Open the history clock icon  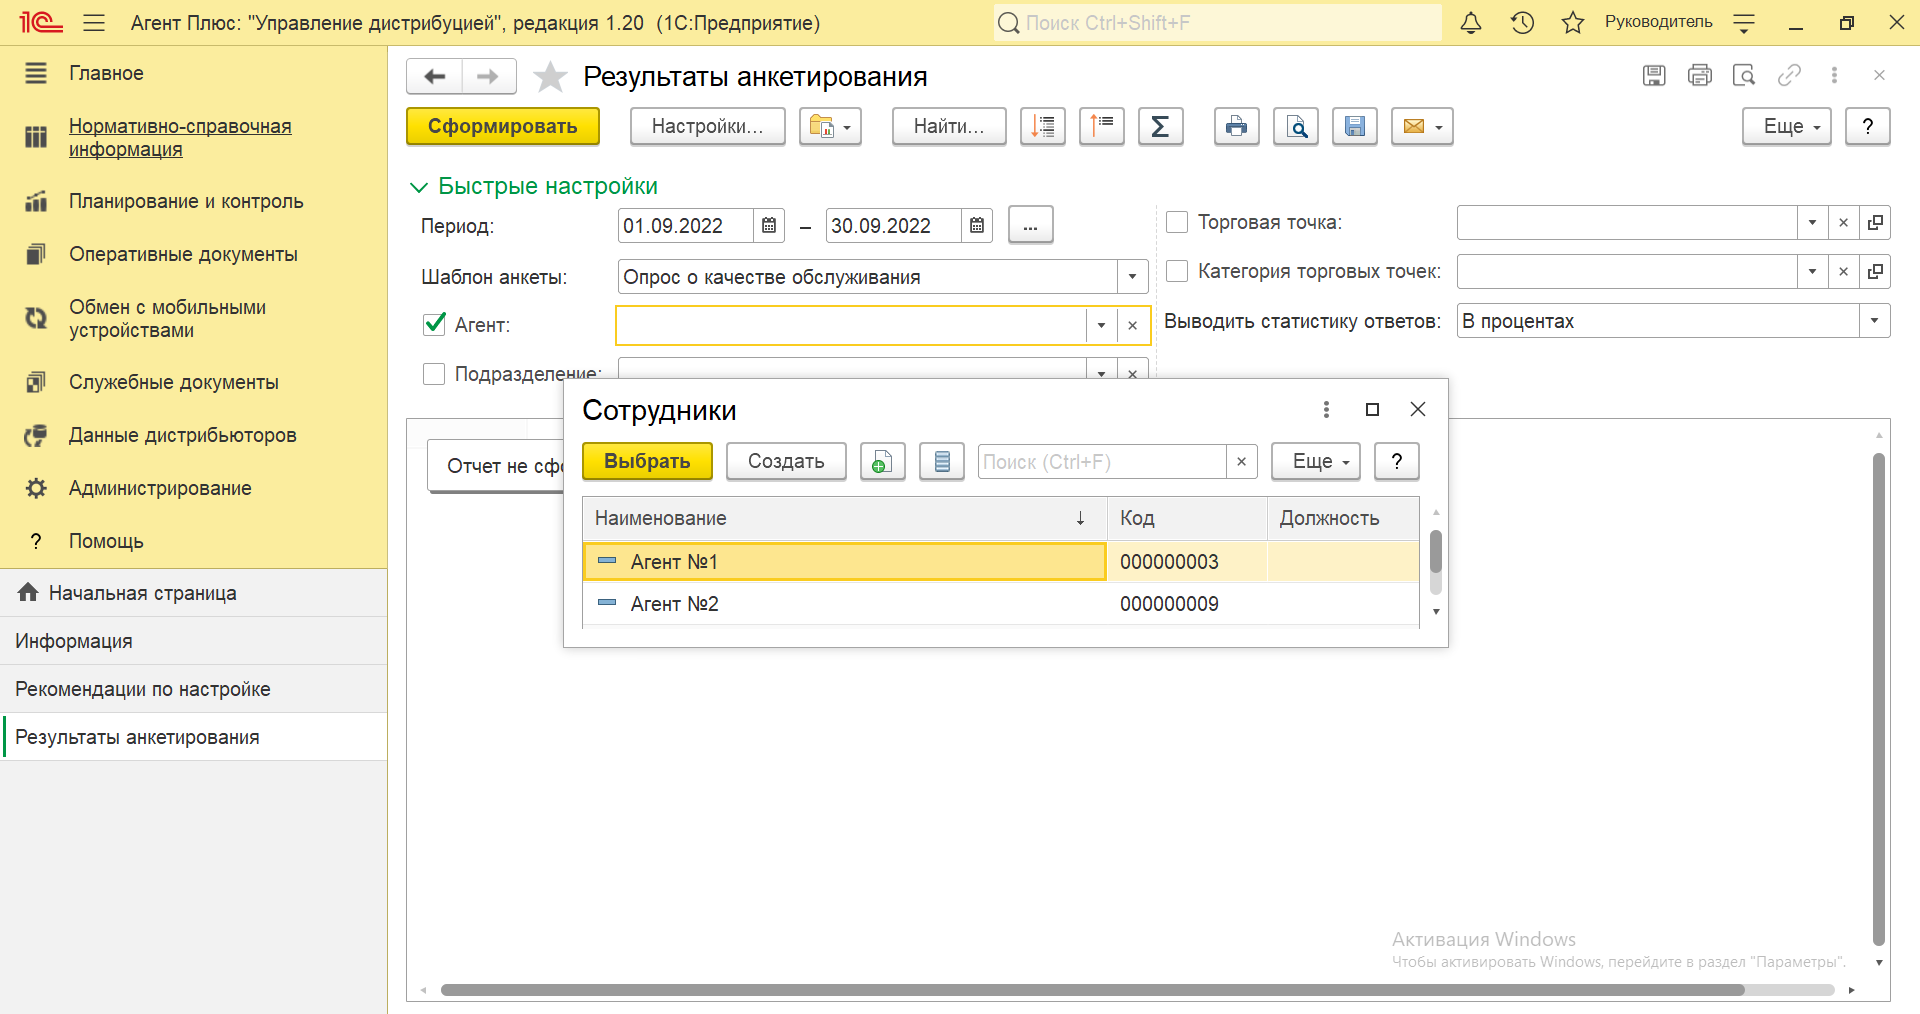tap(1522, 23)
